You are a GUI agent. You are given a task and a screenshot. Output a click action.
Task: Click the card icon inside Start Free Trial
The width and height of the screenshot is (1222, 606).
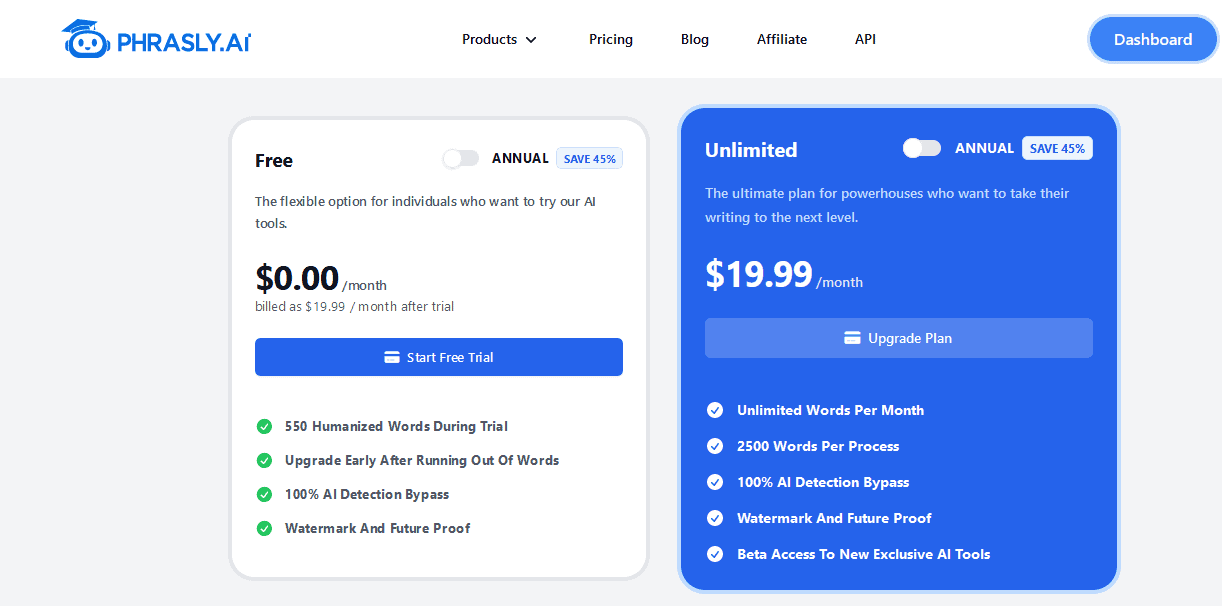(x=392, y=357)
